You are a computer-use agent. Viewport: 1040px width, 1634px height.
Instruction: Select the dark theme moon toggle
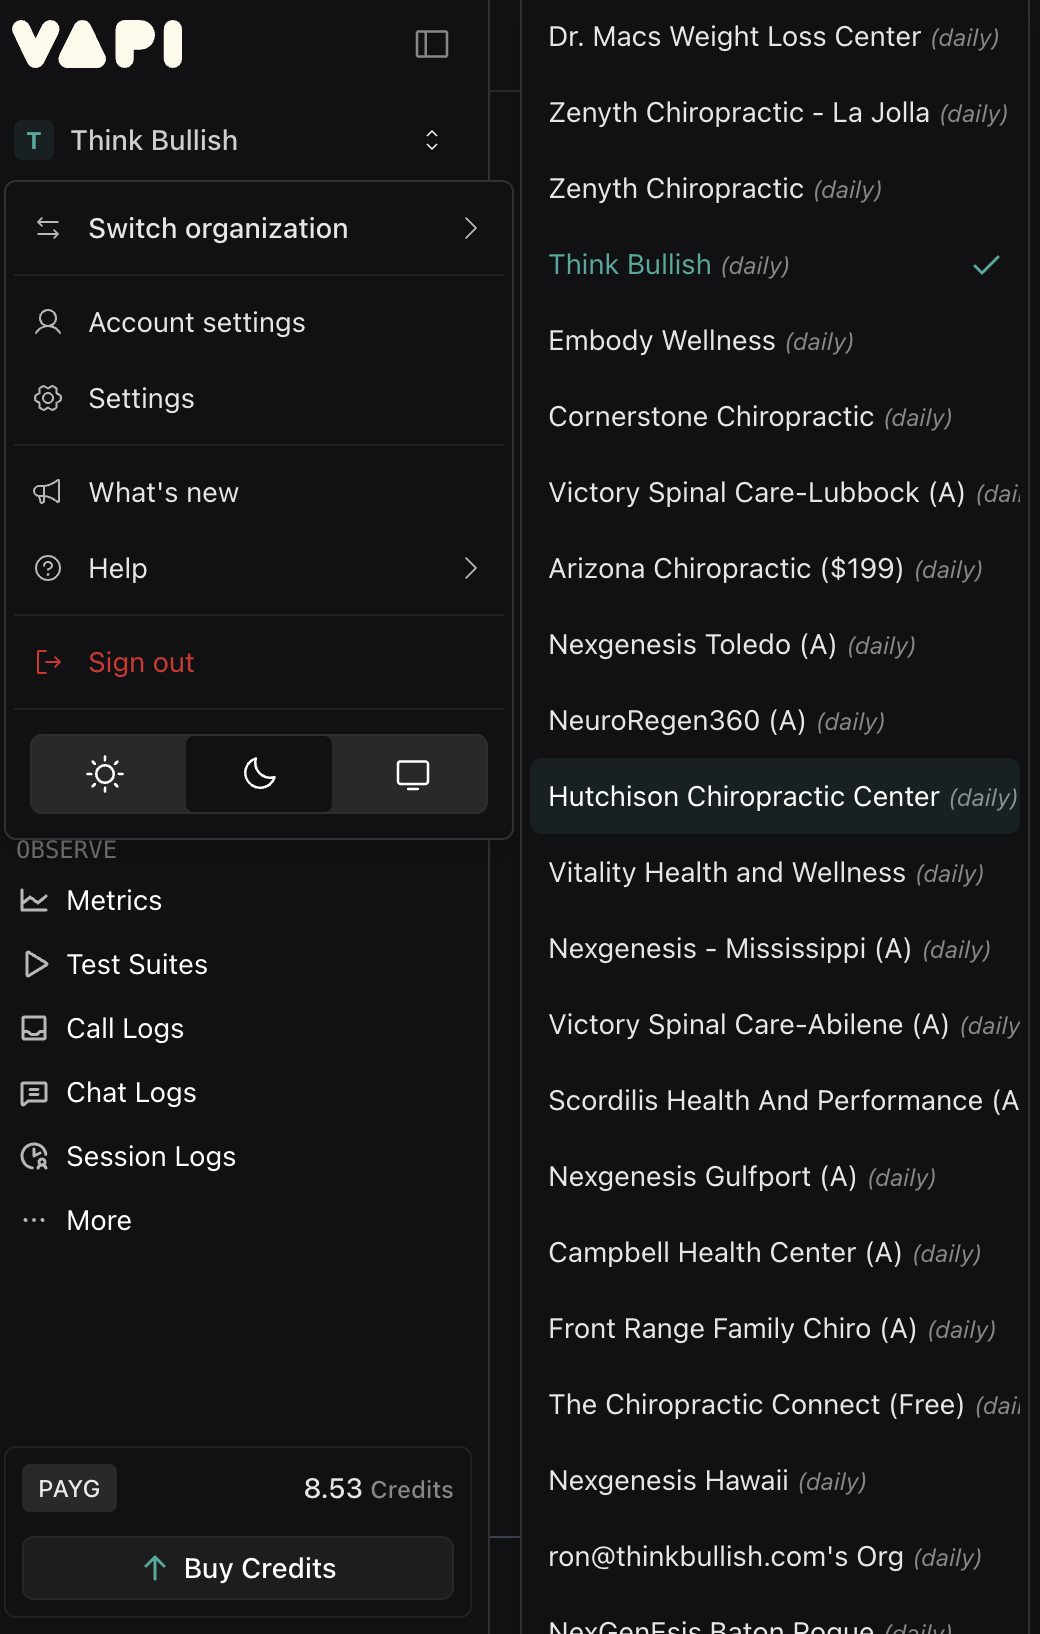(259, 774)
